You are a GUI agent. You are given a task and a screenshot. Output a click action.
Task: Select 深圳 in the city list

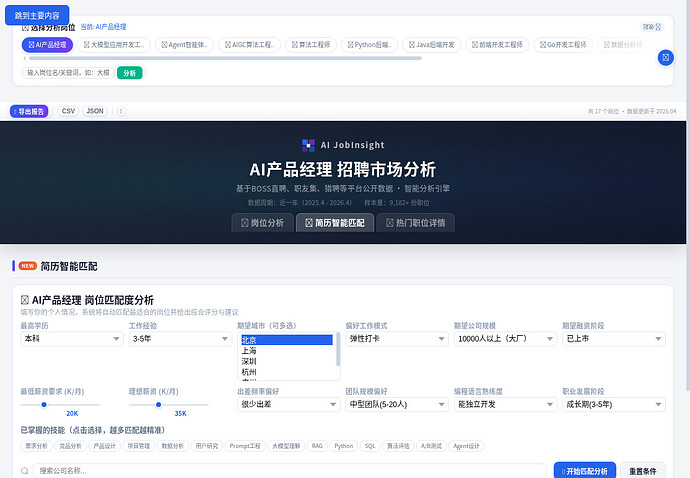(287, 361)
